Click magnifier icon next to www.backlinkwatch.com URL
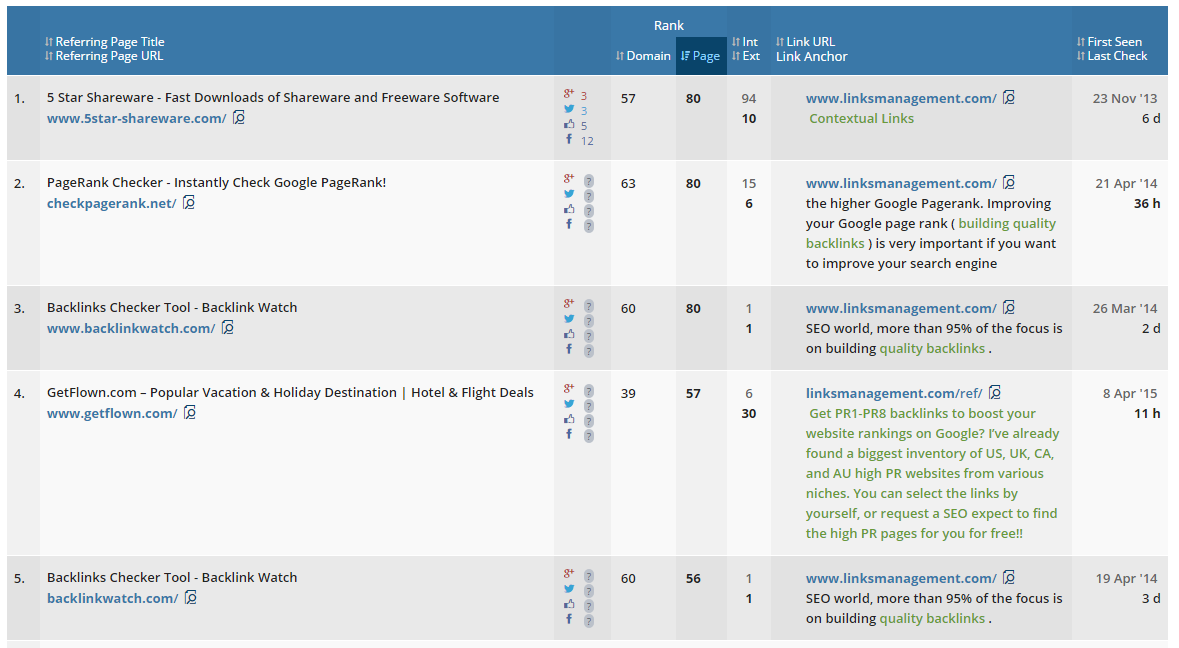The height and width of the screenshot is (648, 1179). click(x=229, y=327)
